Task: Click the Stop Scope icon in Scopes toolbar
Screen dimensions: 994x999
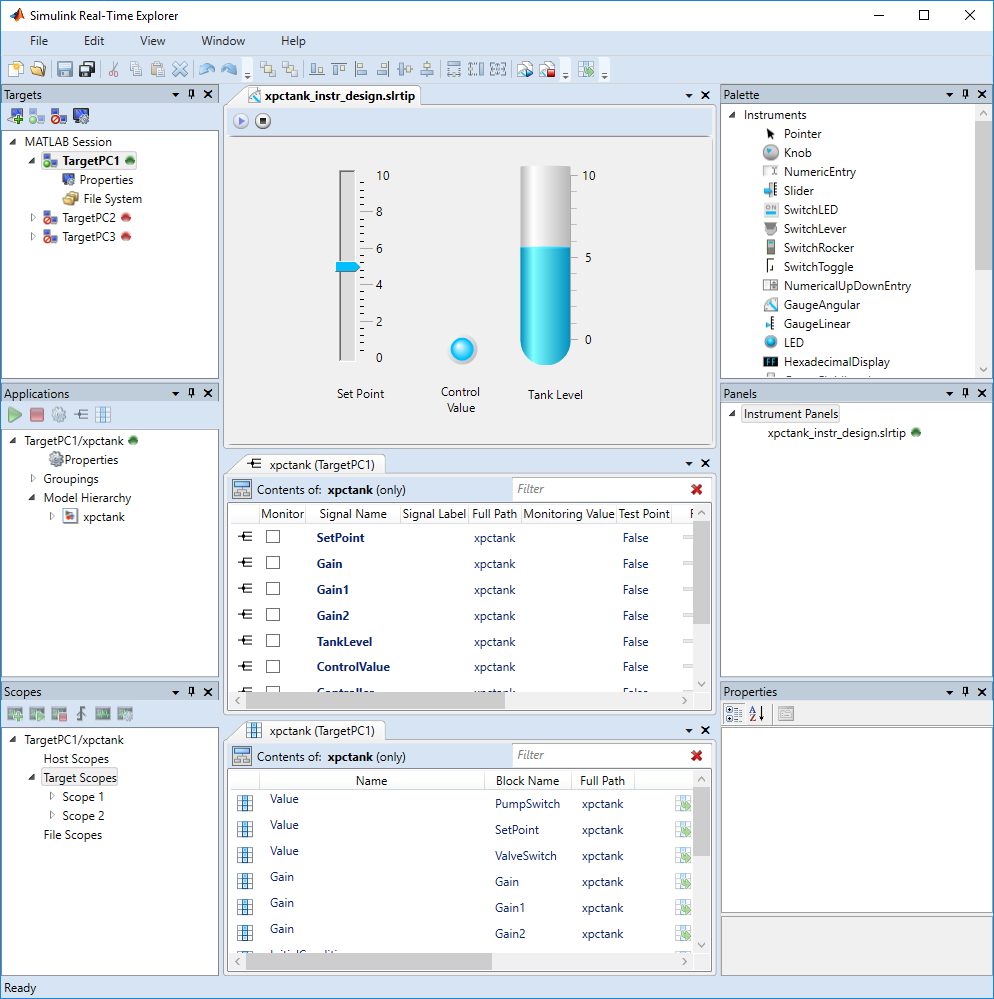Action: [59, 714]
